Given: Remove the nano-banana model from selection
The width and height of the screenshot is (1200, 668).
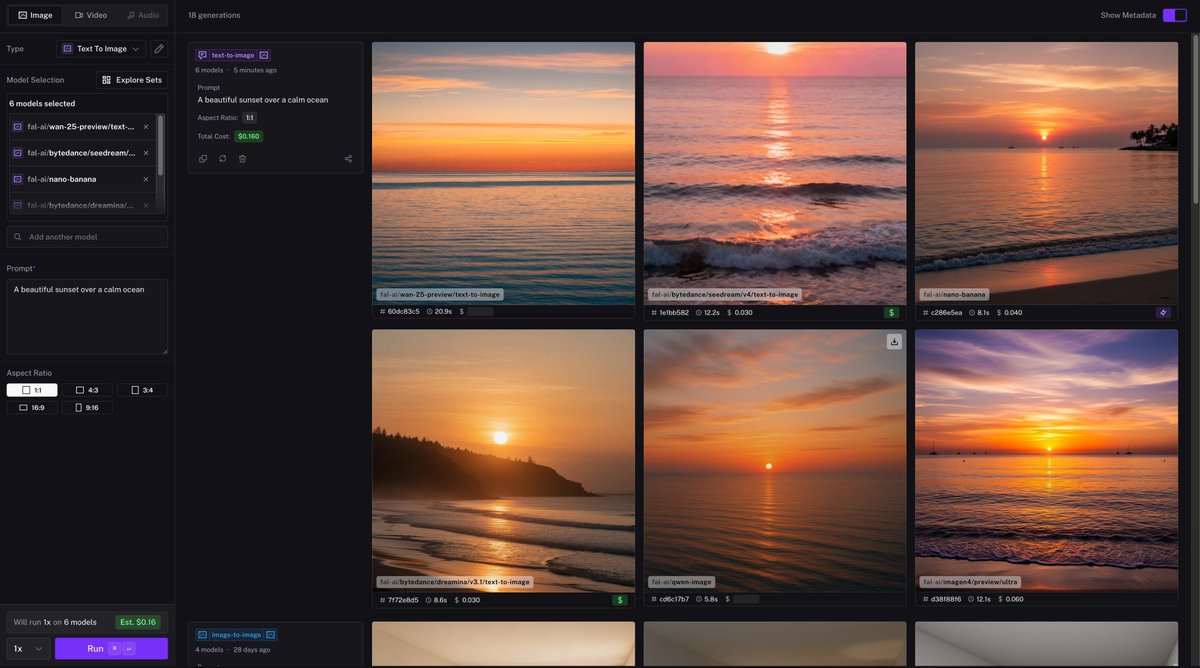Looking at the screenshot, I should (146, 179).
